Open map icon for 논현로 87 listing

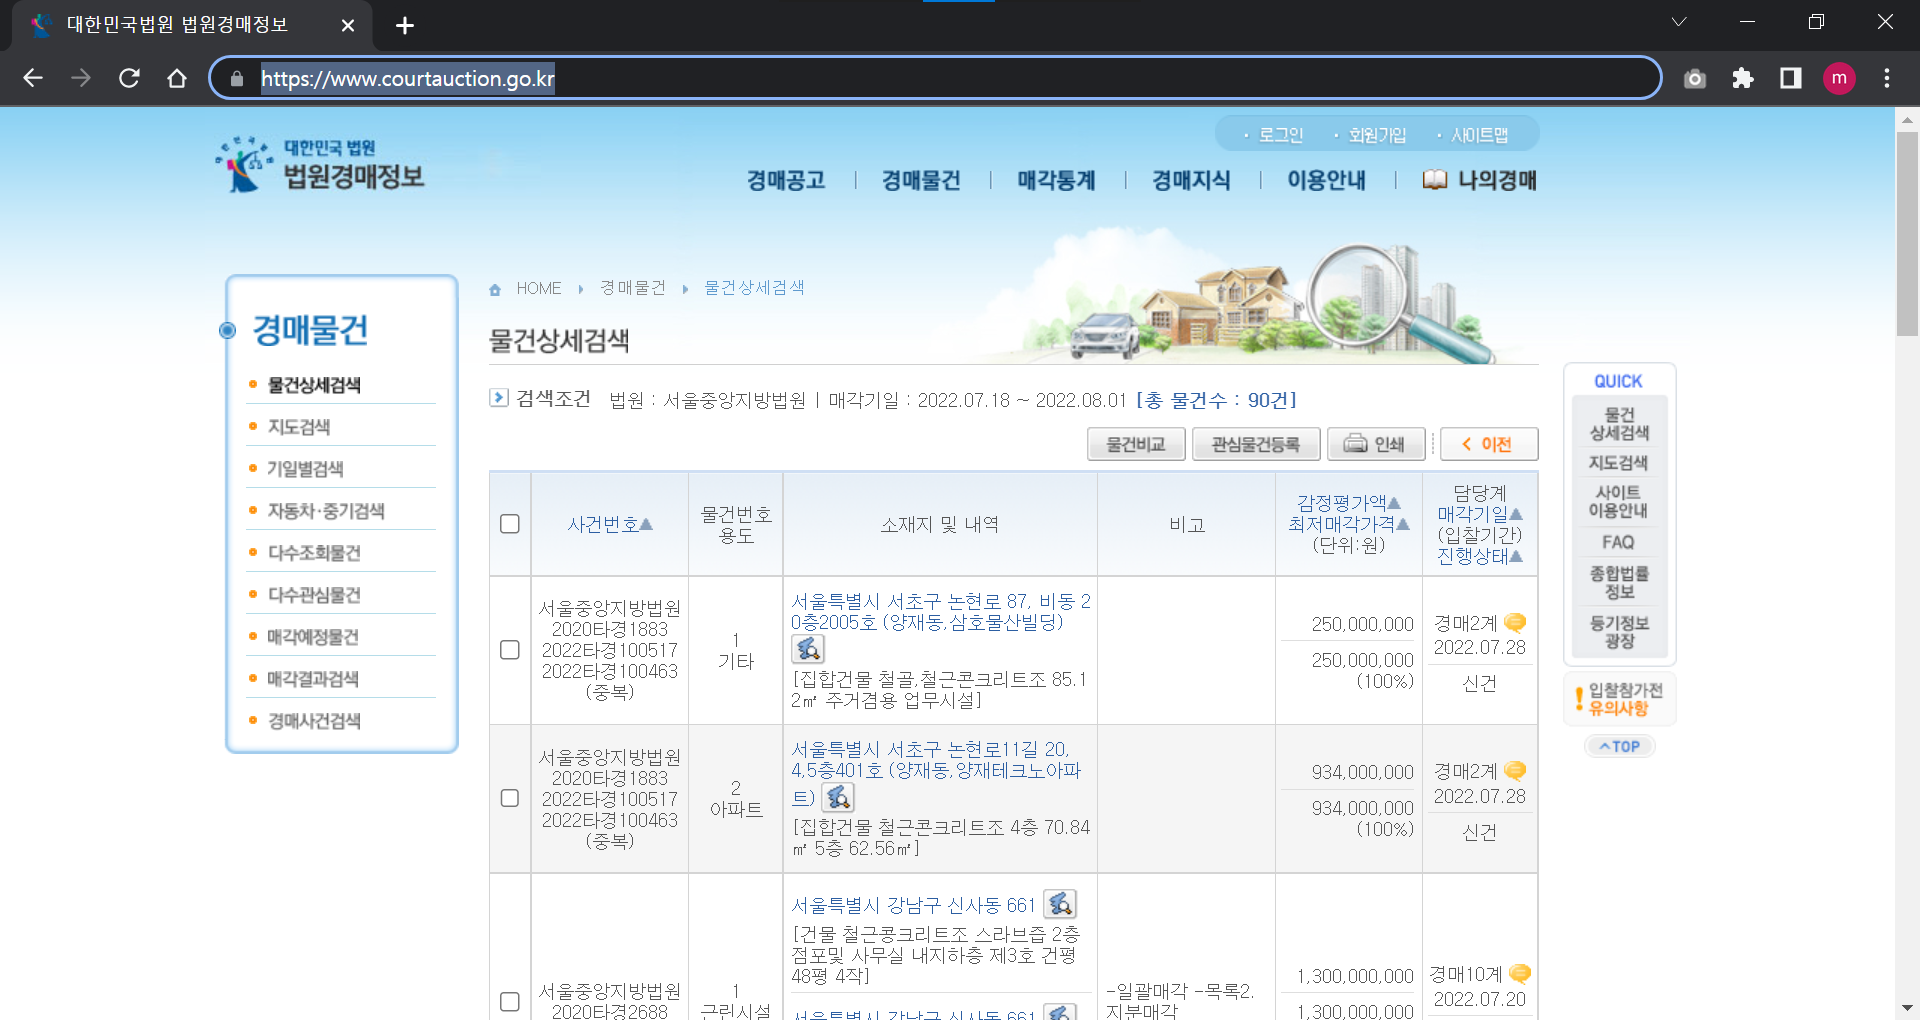click(x=808, y=649)
